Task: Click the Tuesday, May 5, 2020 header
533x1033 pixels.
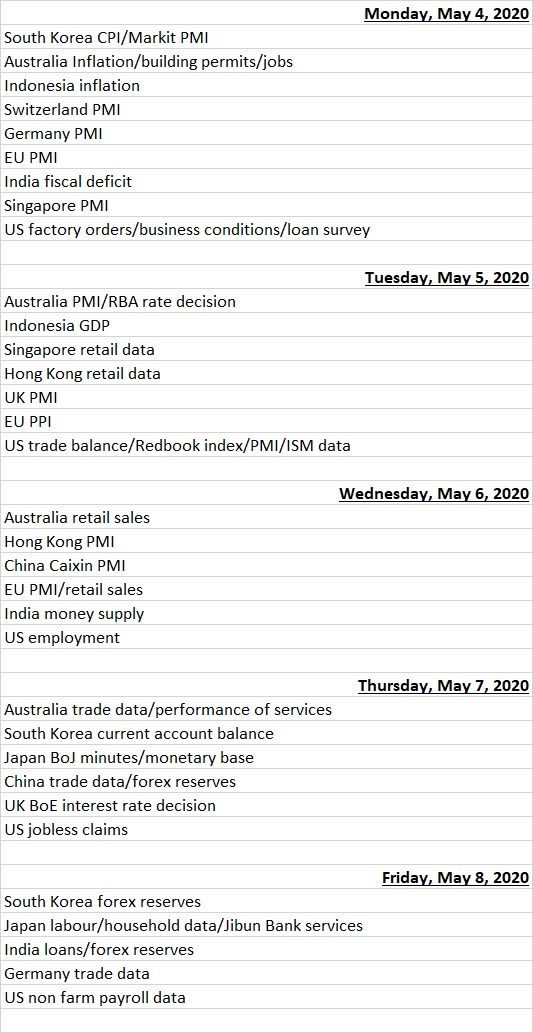Action: [x=266, y=277]
